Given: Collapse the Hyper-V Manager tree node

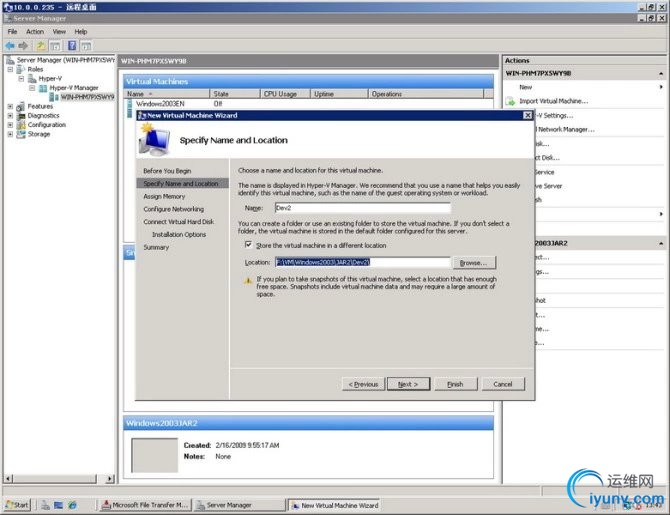Looking at the screenshot, I should click(x=32, y=88).
